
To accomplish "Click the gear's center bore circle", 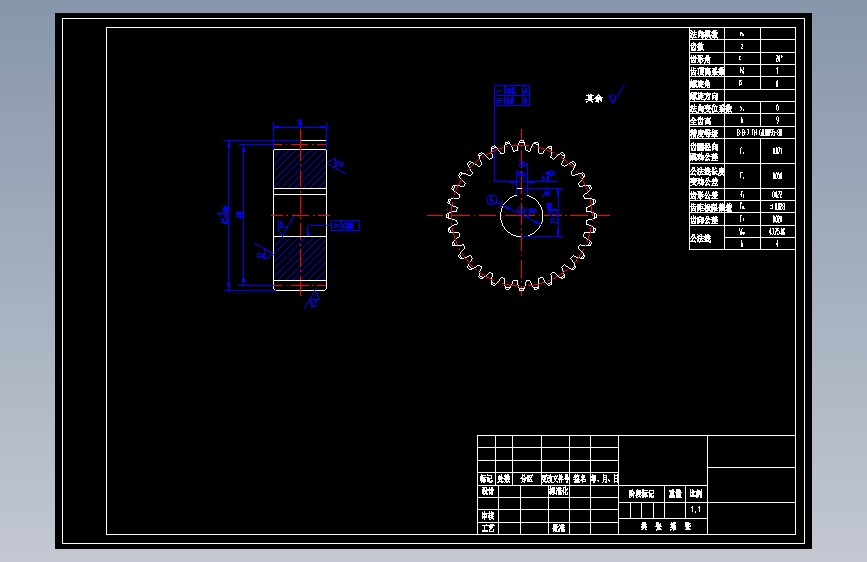I will [521, 216].
